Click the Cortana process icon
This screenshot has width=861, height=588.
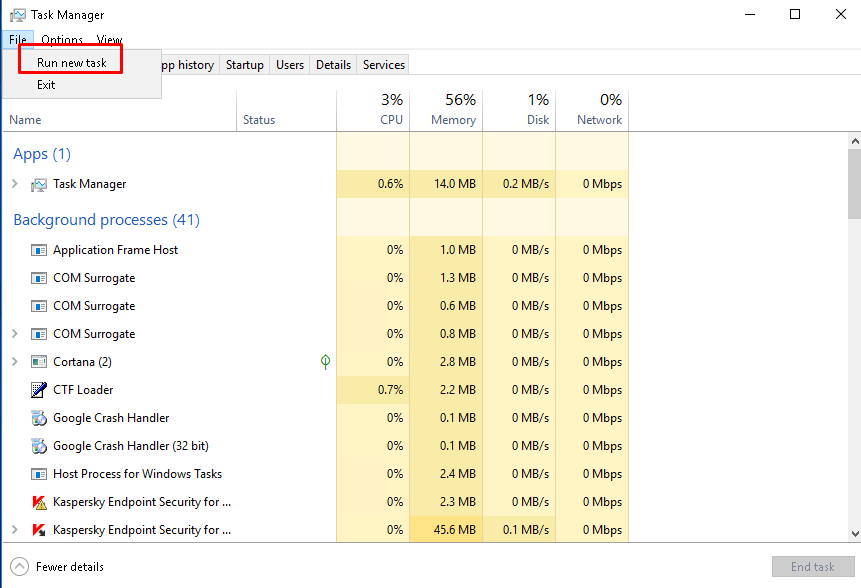pyautogui.click(x=38, y=362)
